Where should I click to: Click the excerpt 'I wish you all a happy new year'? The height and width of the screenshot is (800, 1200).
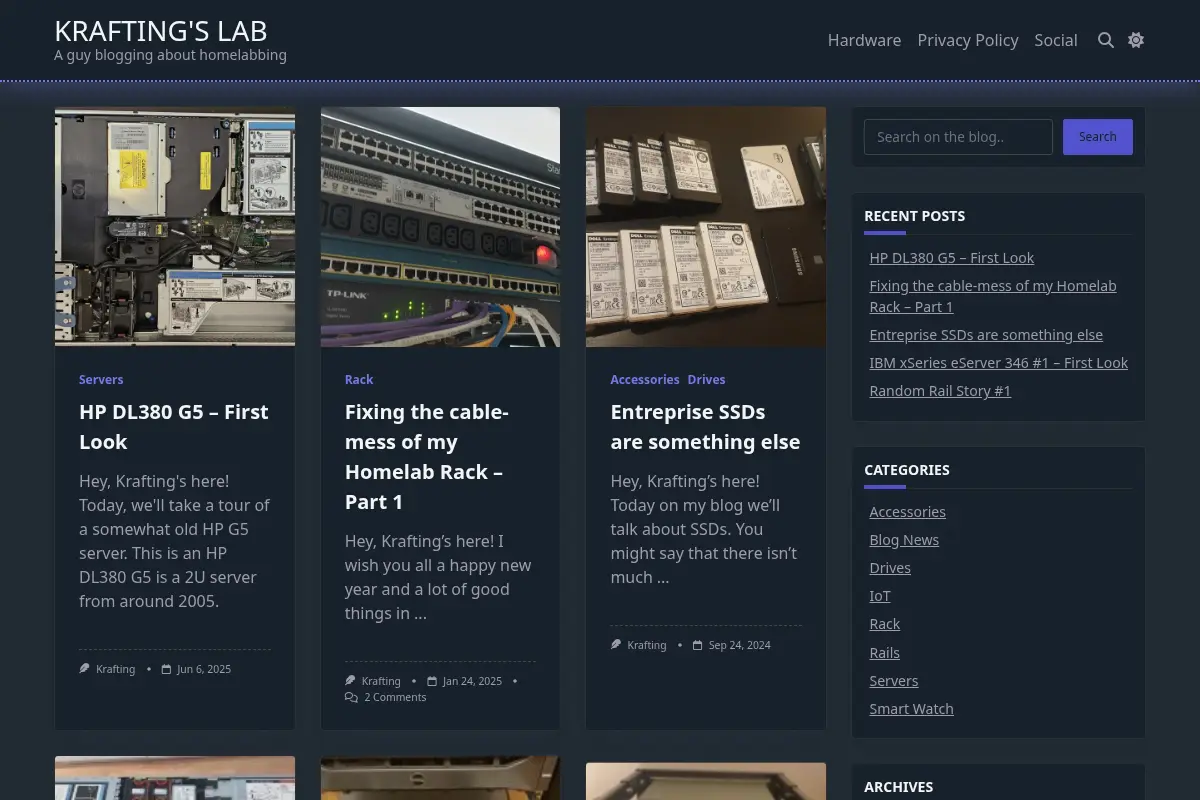438,577
